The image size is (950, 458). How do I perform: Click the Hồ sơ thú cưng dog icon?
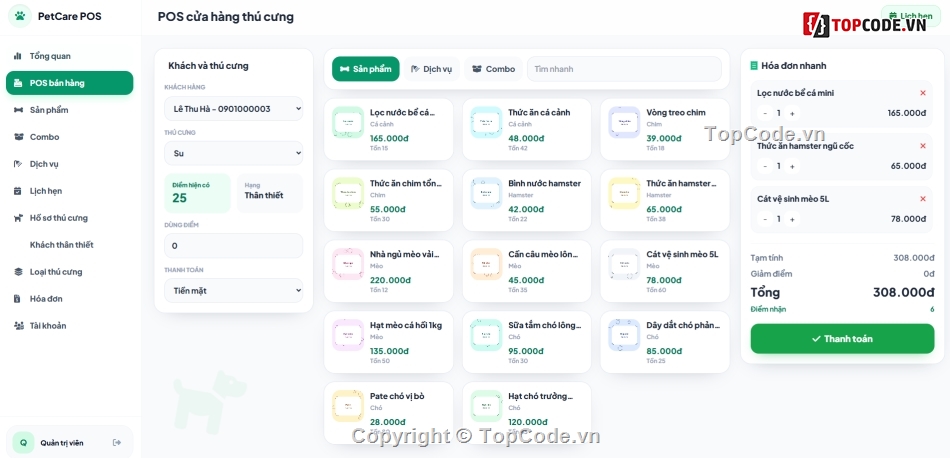pyautogui.click(x=18, y=217)
